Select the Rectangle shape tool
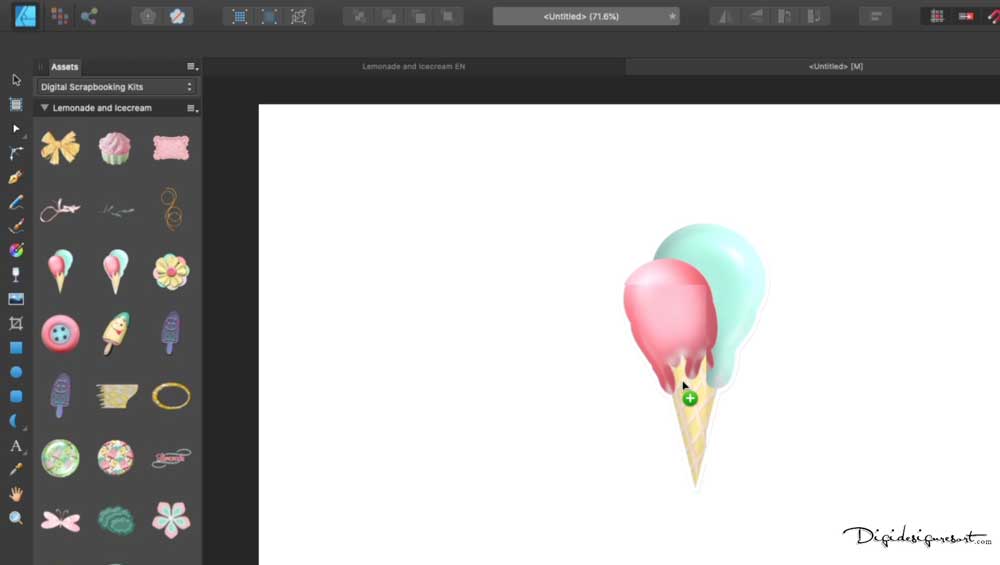Screen dimensions: 1000x565 16,348
